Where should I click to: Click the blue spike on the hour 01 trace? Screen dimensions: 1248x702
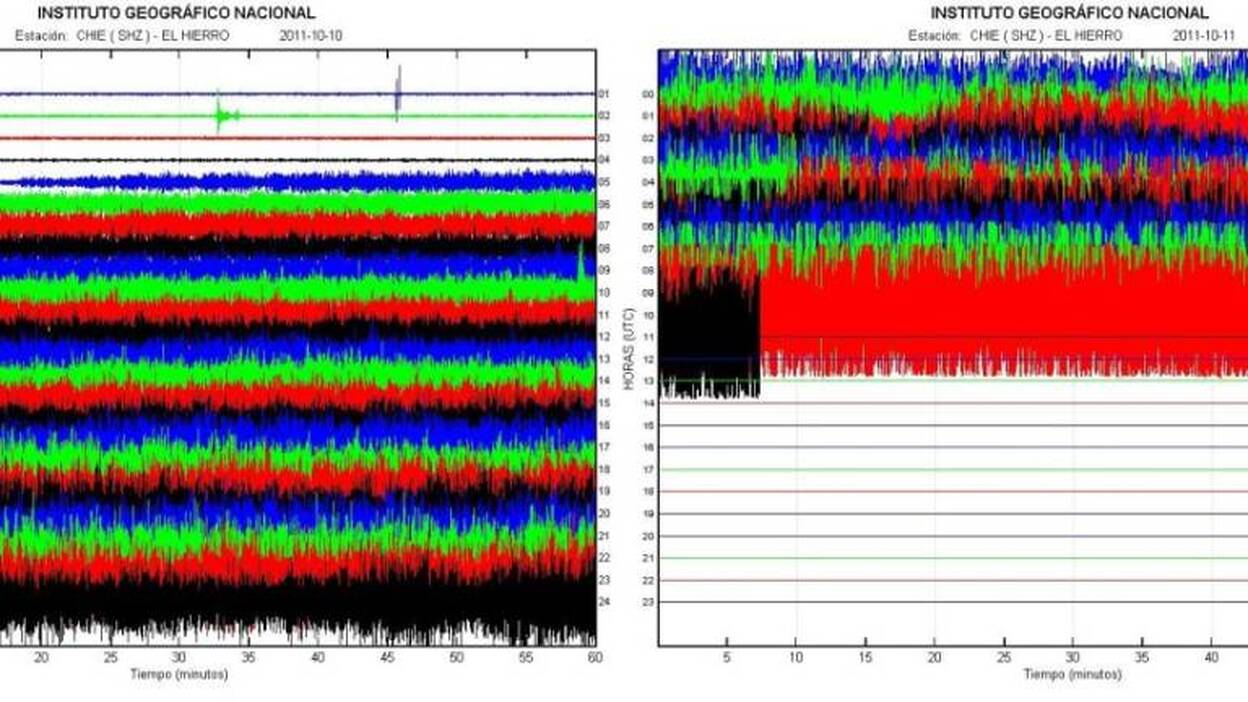(398, 88)
